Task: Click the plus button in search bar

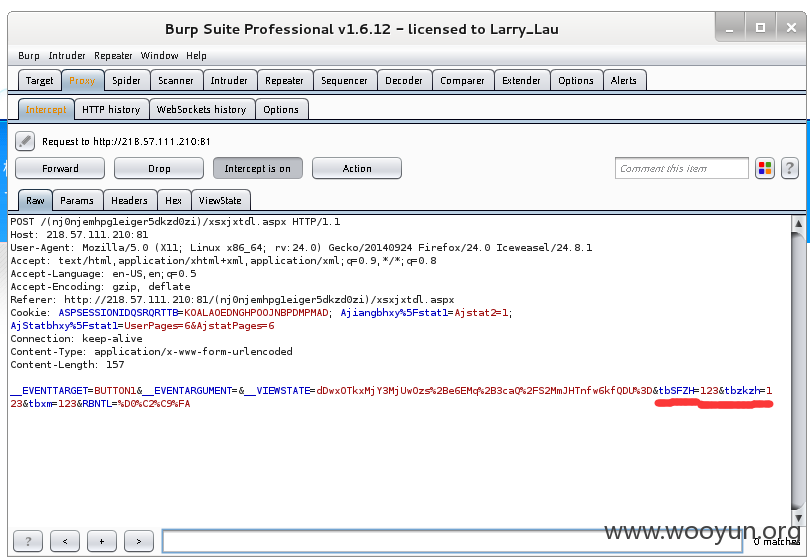Action: [x=102, y=541]
